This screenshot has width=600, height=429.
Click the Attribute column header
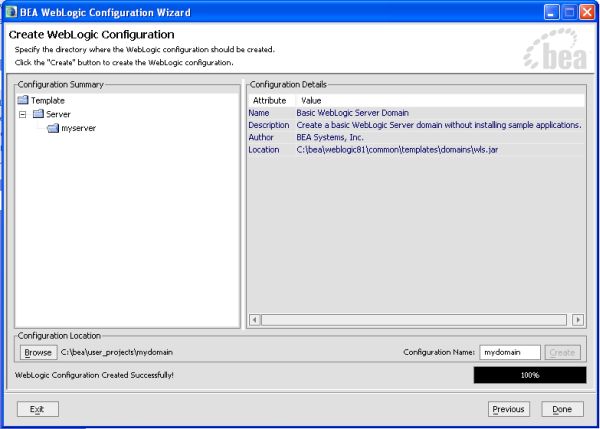click(x=269, y=101)
